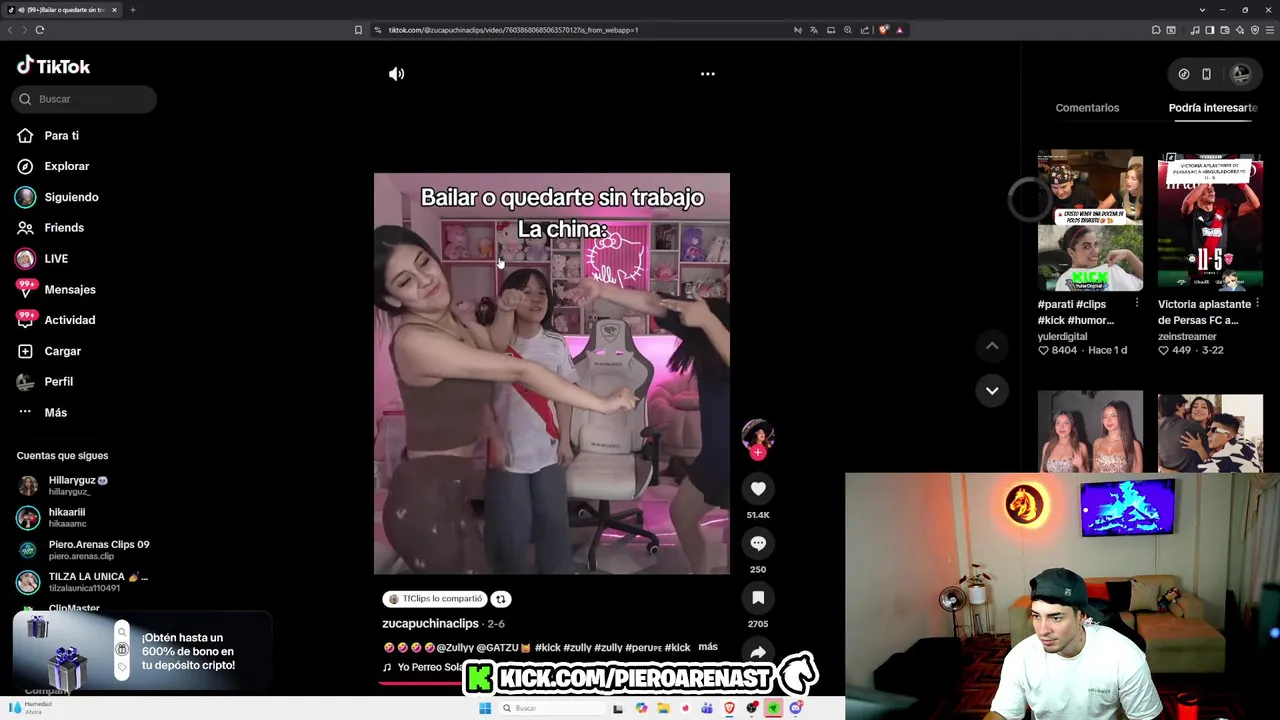The width and height of the screenshot is (1280, 720).
Task: Switch to the Podría interesarte tab
Action: coord(1212,108)
